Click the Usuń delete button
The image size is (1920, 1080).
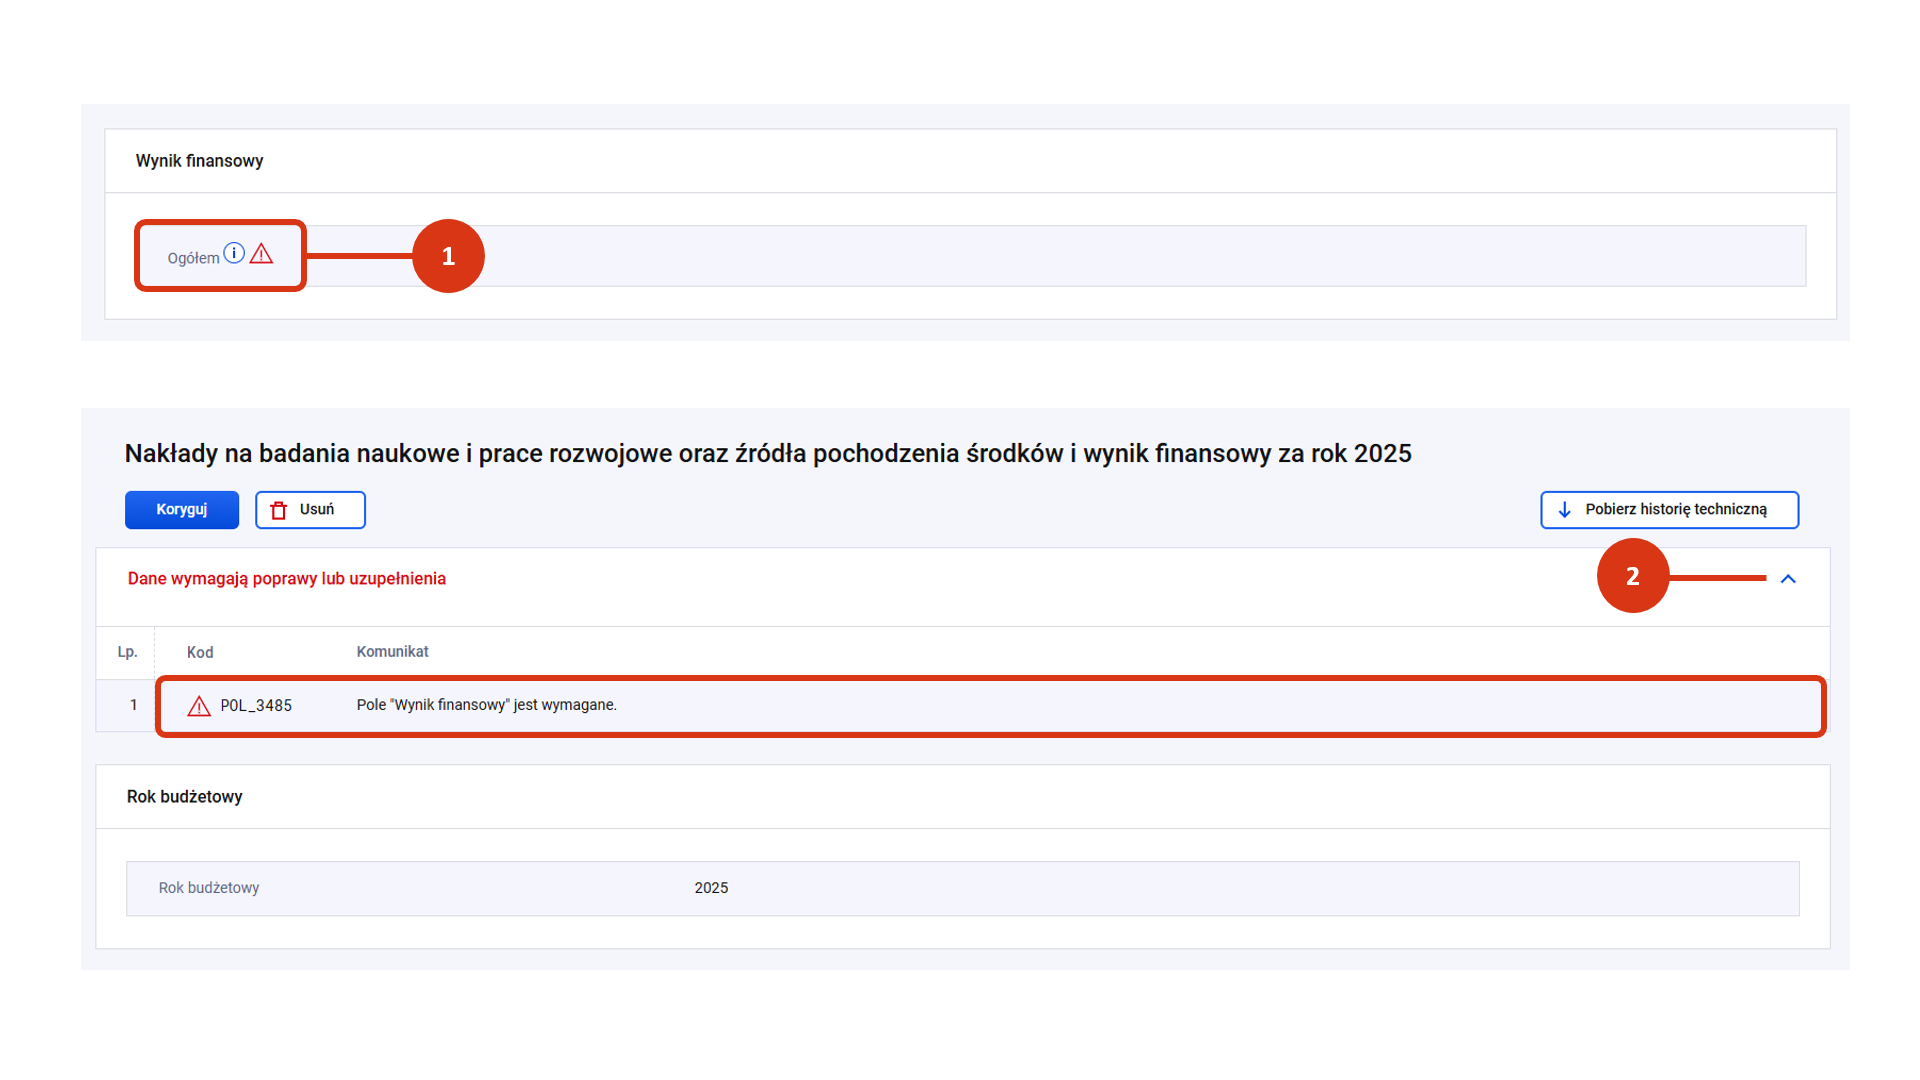pyautogui.click(x=310, y=510)
